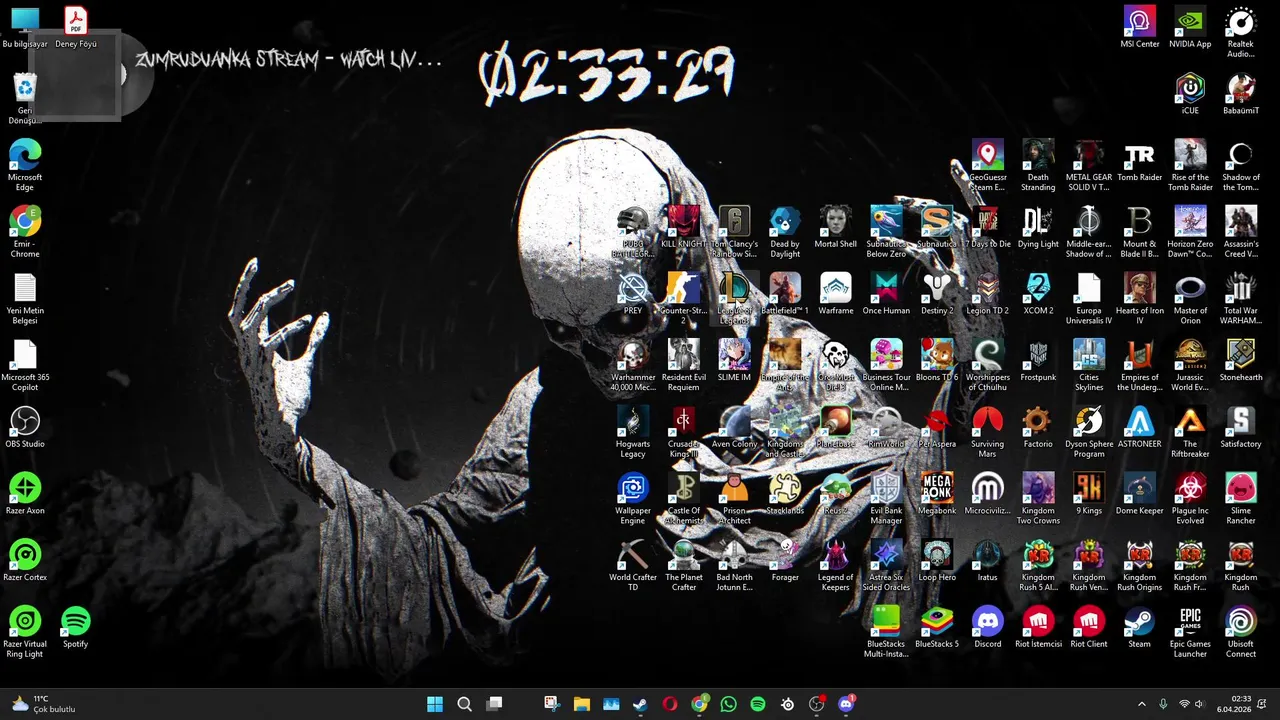1280x720 pixels.
Task: Open Epic Games Launcher shortcut
Action: pos(1190,632)
